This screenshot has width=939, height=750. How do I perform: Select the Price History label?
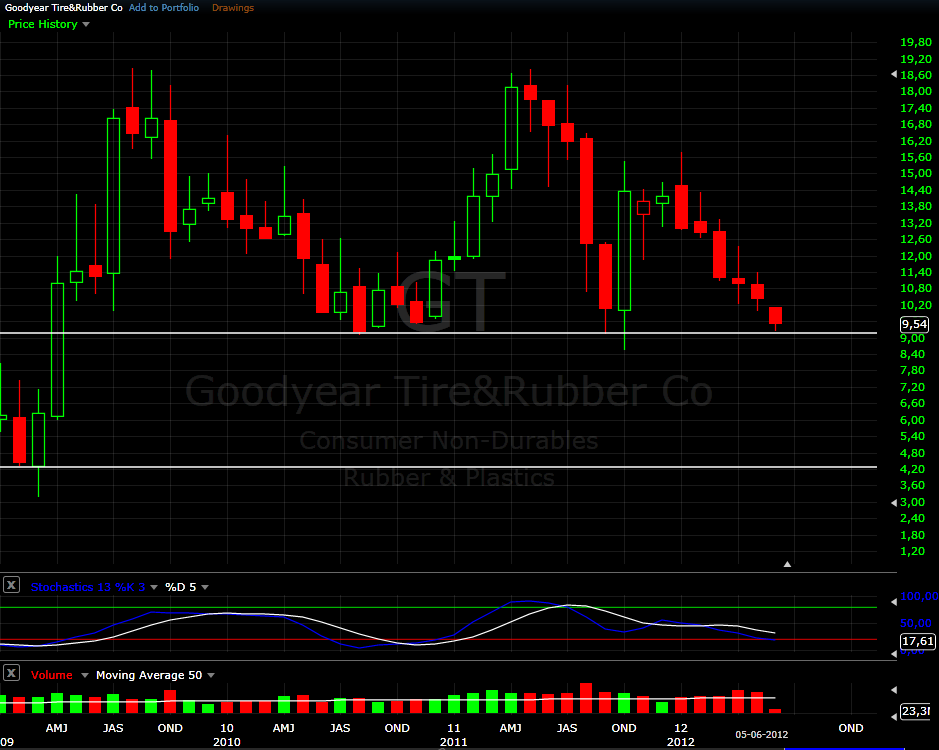click(43, 25)
